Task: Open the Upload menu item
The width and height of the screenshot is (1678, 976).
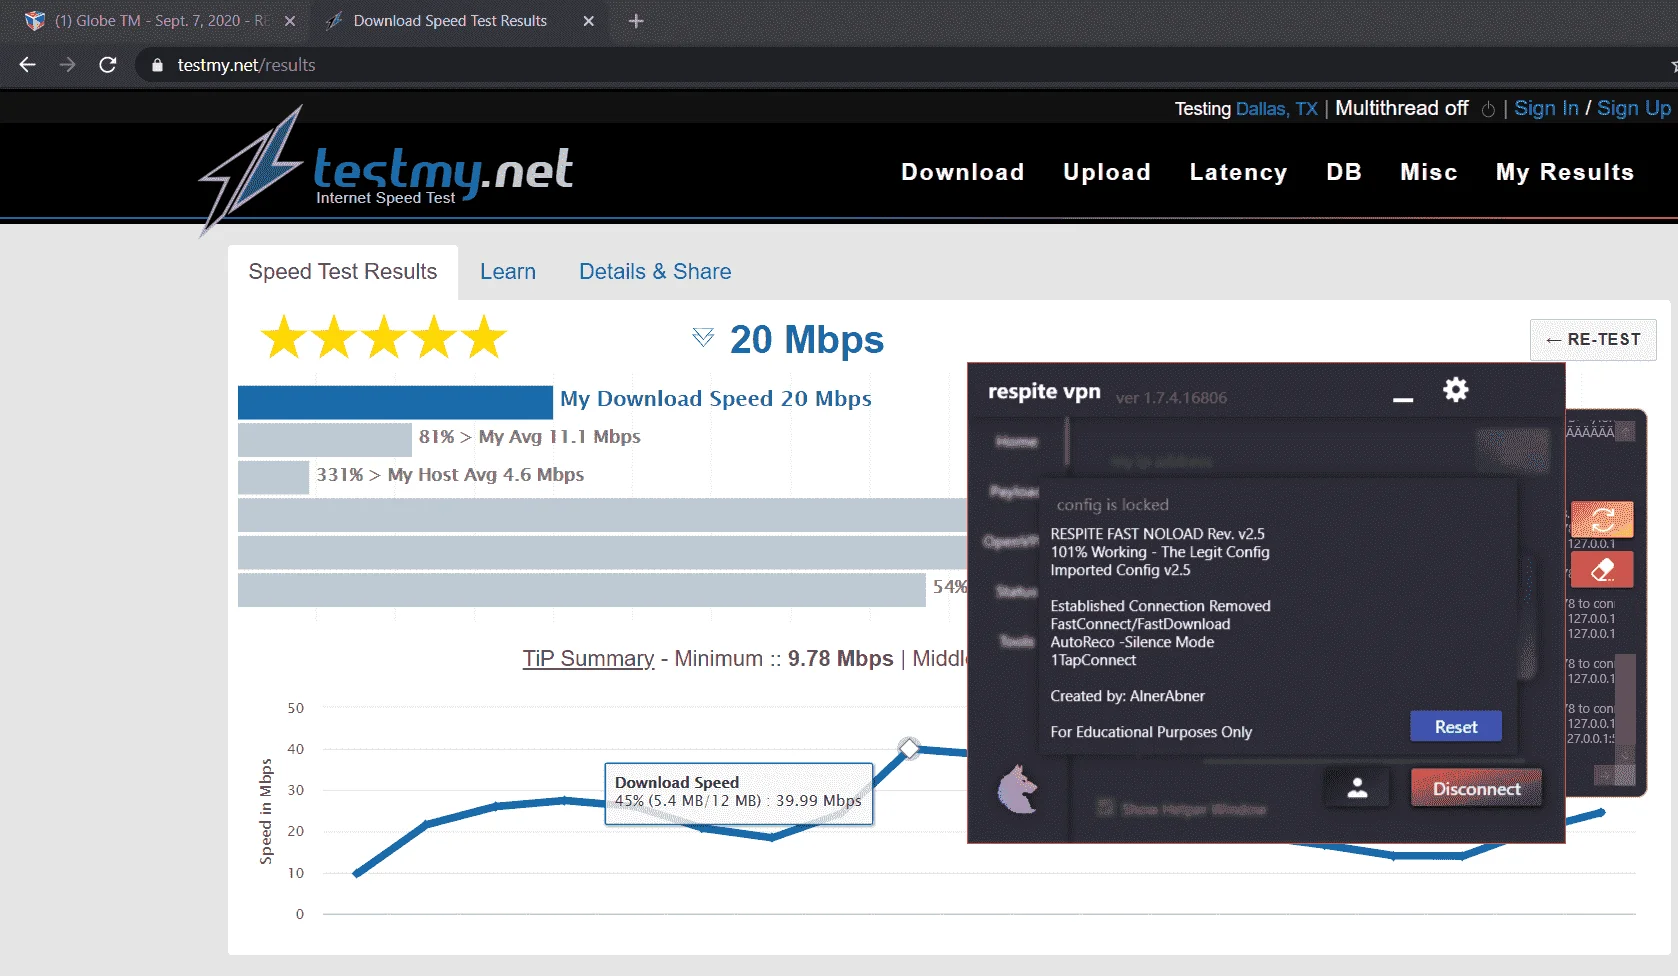Action: point(1107,172)
